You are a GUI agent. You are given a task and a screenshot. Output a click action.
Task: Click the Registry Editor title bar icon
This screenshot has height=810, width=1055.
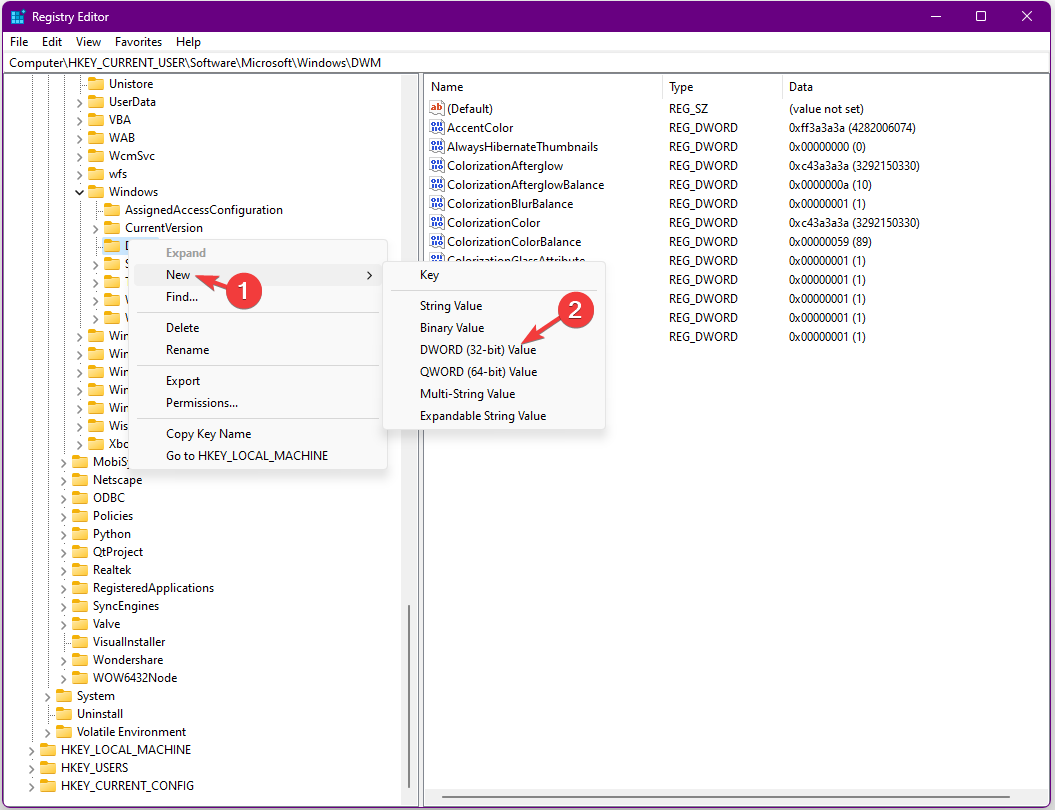point(18,16)
